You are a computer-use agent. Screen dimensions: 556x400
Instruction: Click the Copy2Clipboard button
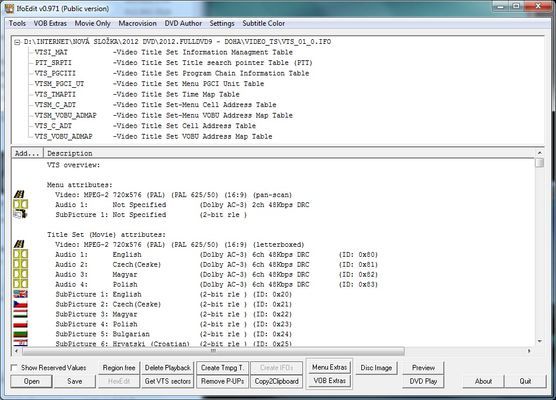tap(277, 381)
